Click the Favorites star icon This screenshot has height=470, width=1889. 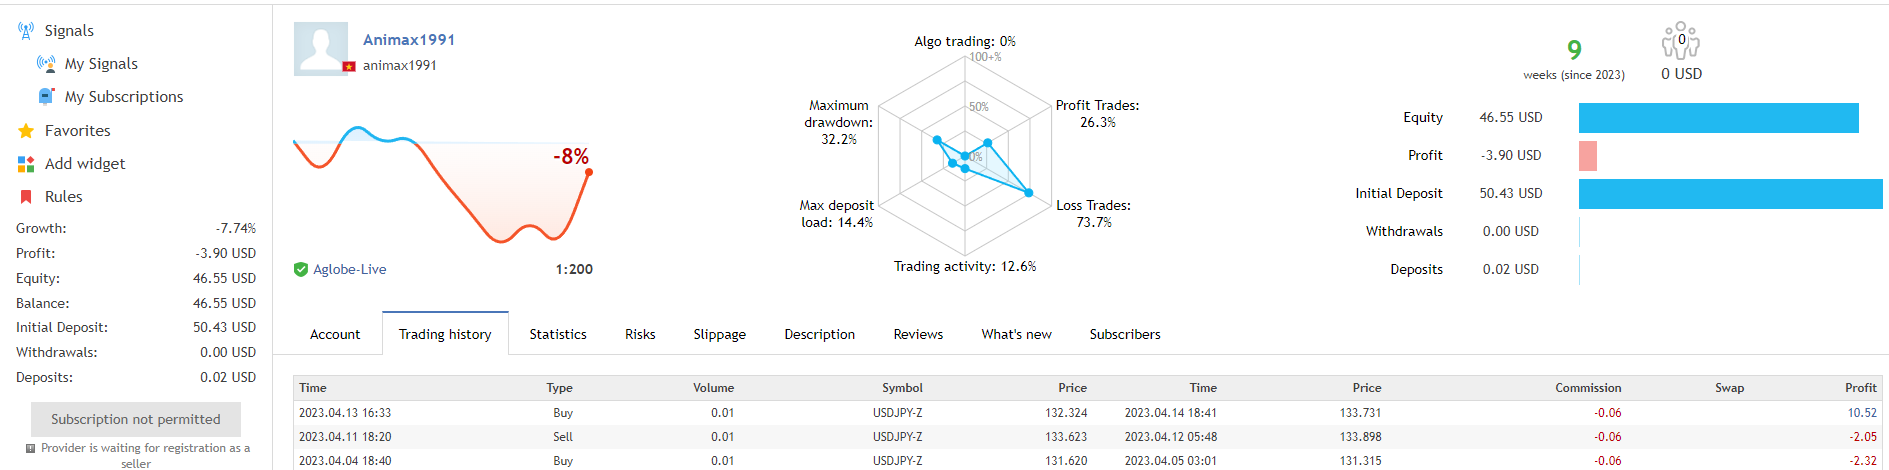point(26,131)
